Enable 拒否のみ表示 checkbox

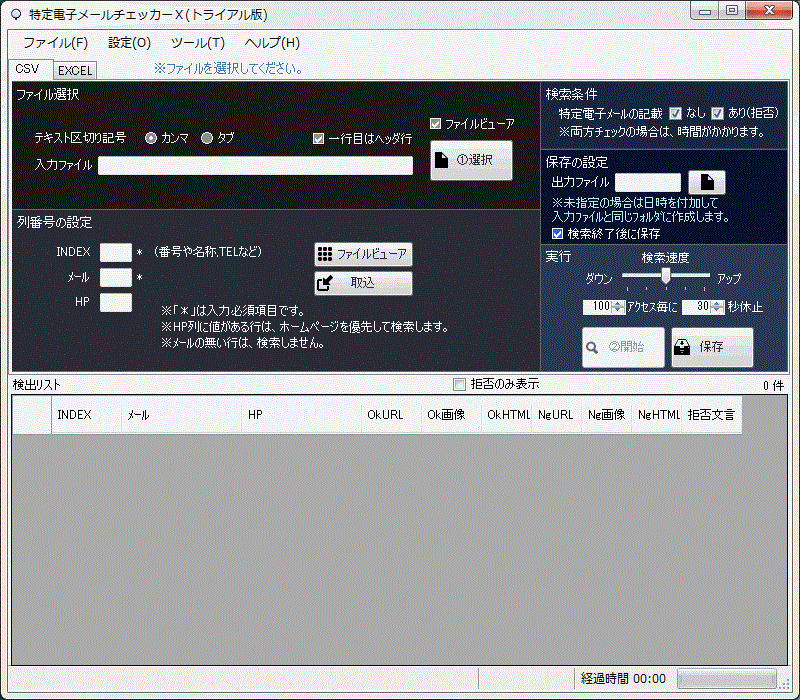click(x=459, y=384)
